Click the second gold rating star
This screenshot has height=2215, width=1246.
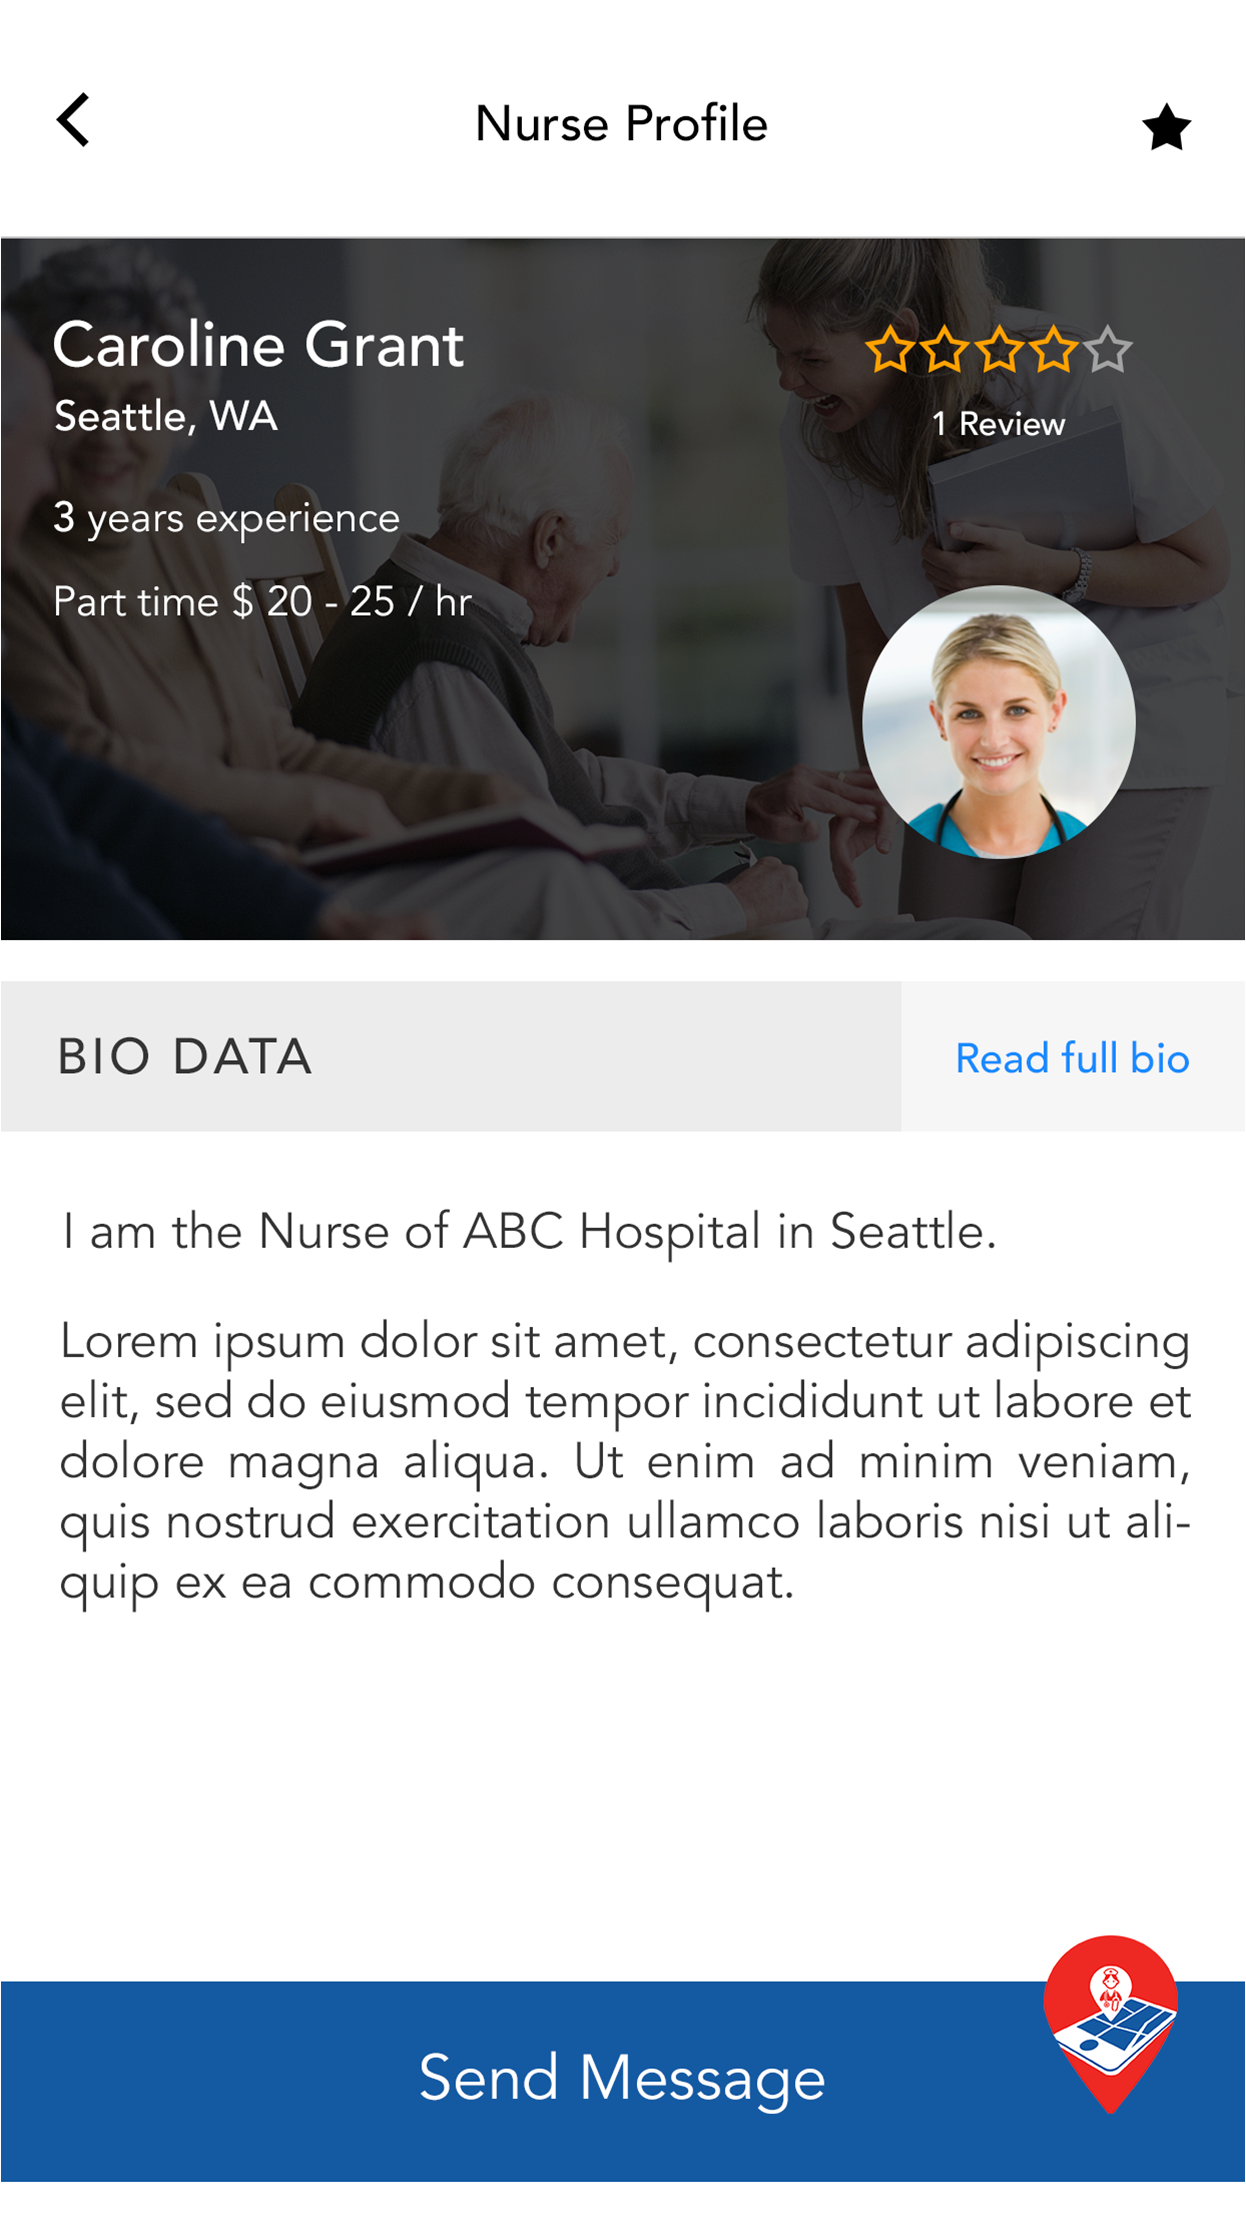coord(944,351)
